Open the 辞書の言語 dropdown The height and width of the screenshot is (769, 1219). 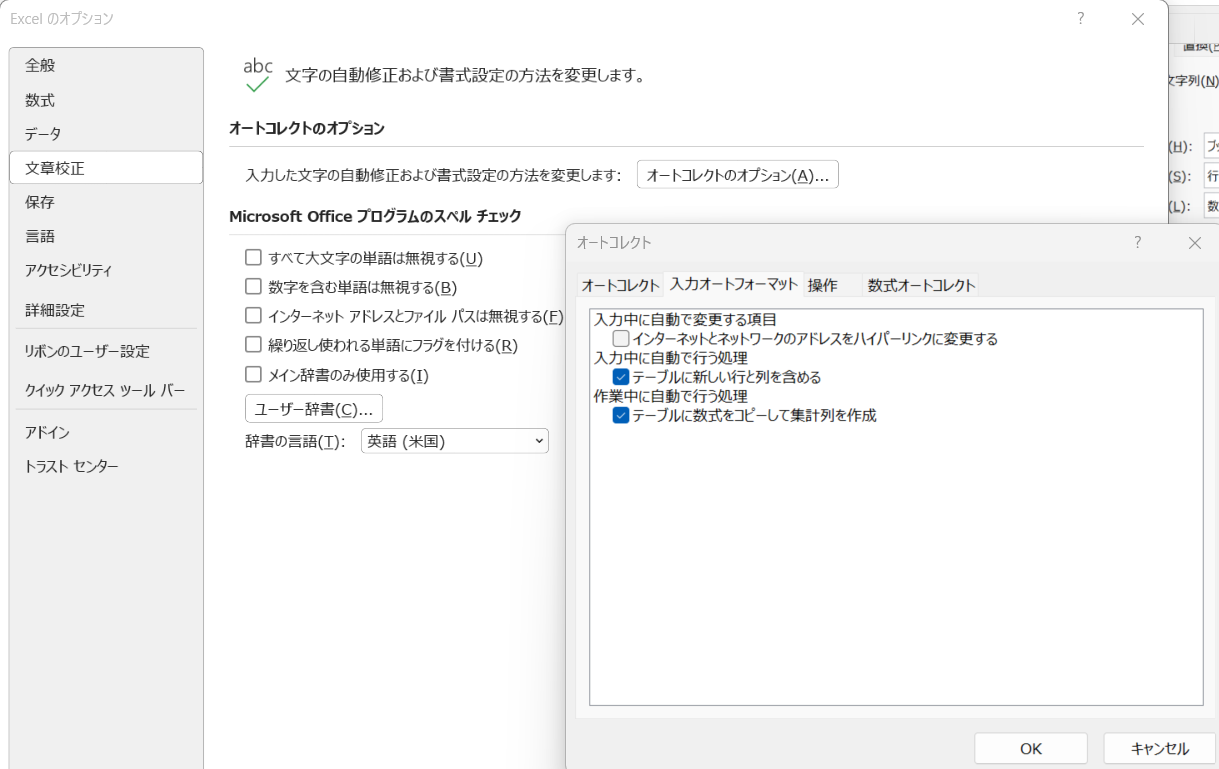coord(454,441)
